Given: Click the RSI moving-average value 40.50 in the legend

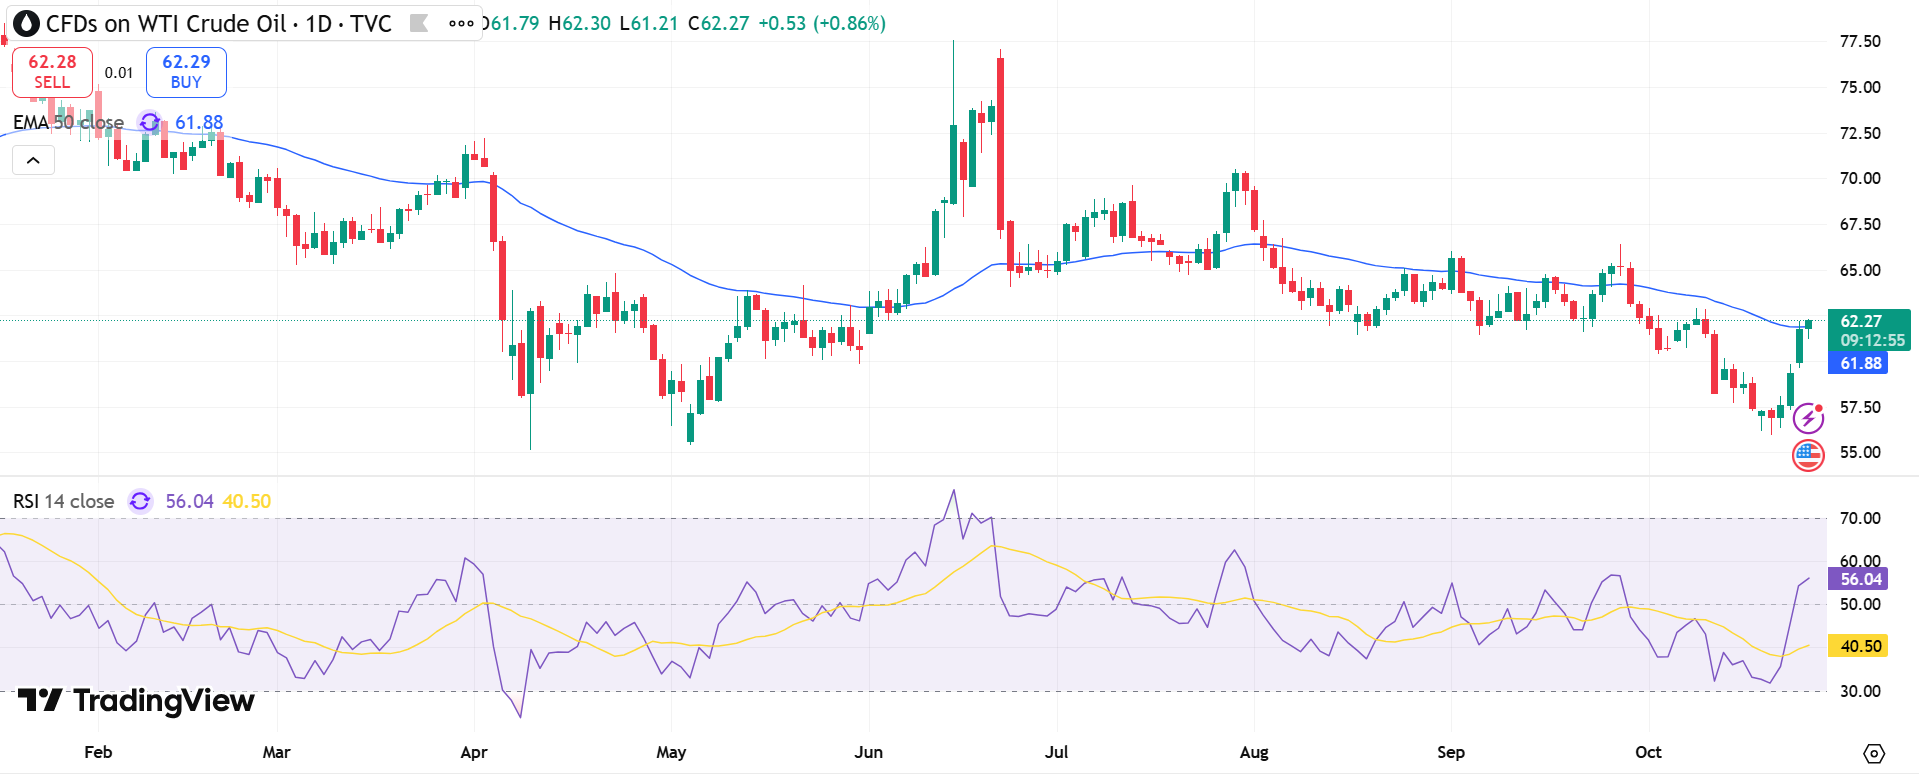Looking at the screenshot, I should pos(246,501).
